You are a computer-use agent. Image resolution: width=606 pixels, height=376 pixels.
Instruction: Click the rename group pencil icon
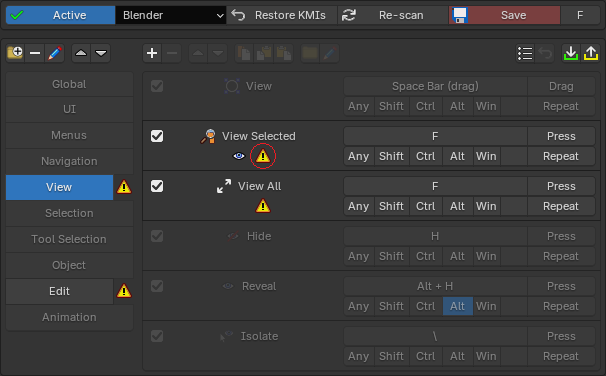pyautogui.click(x=54, y=53)
